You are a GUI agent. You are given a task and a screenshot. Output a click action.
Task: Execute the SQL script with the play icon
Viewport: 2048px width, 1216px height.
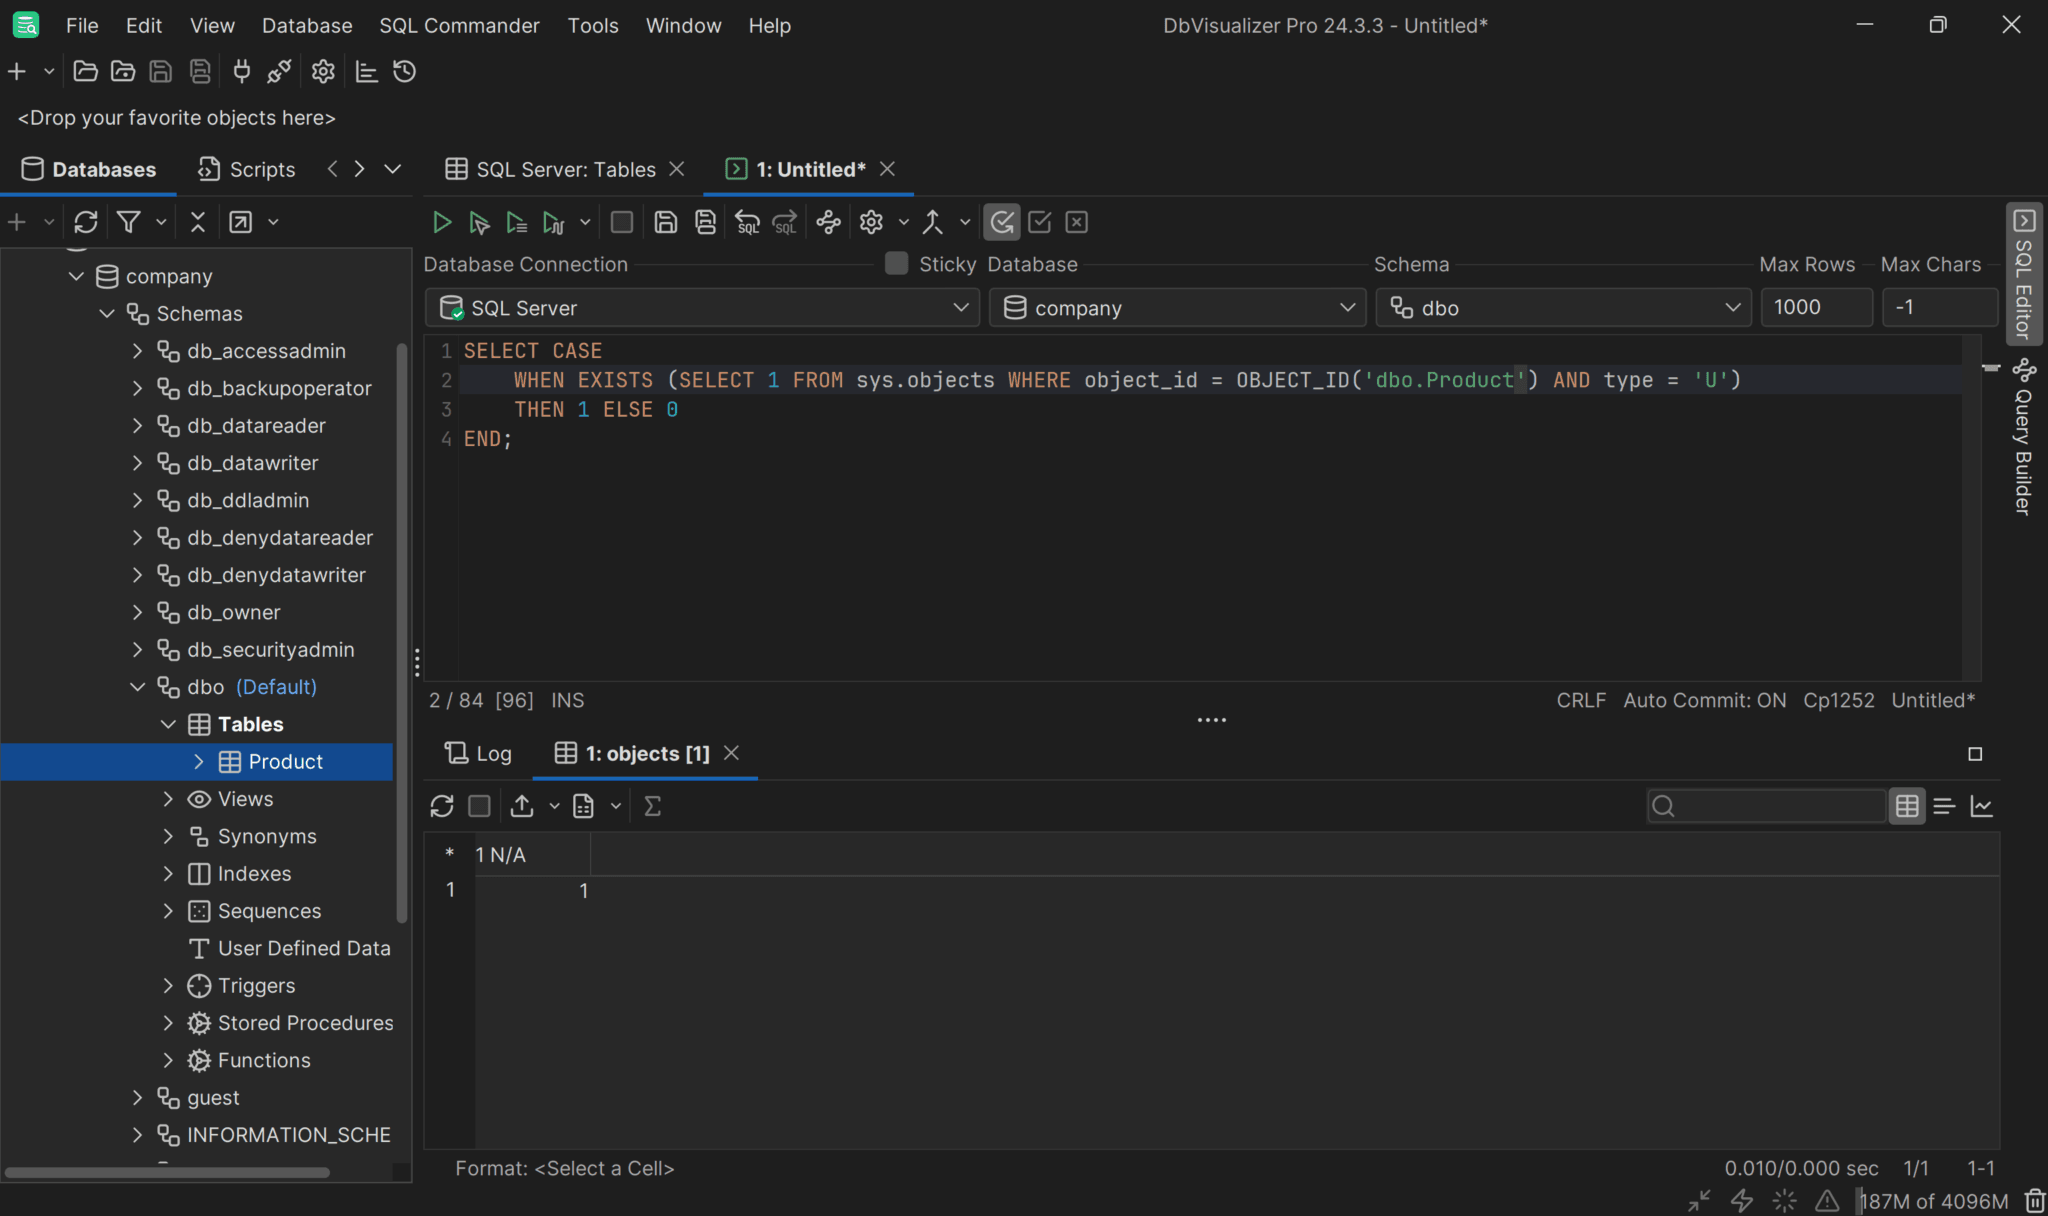coord(441,221)
